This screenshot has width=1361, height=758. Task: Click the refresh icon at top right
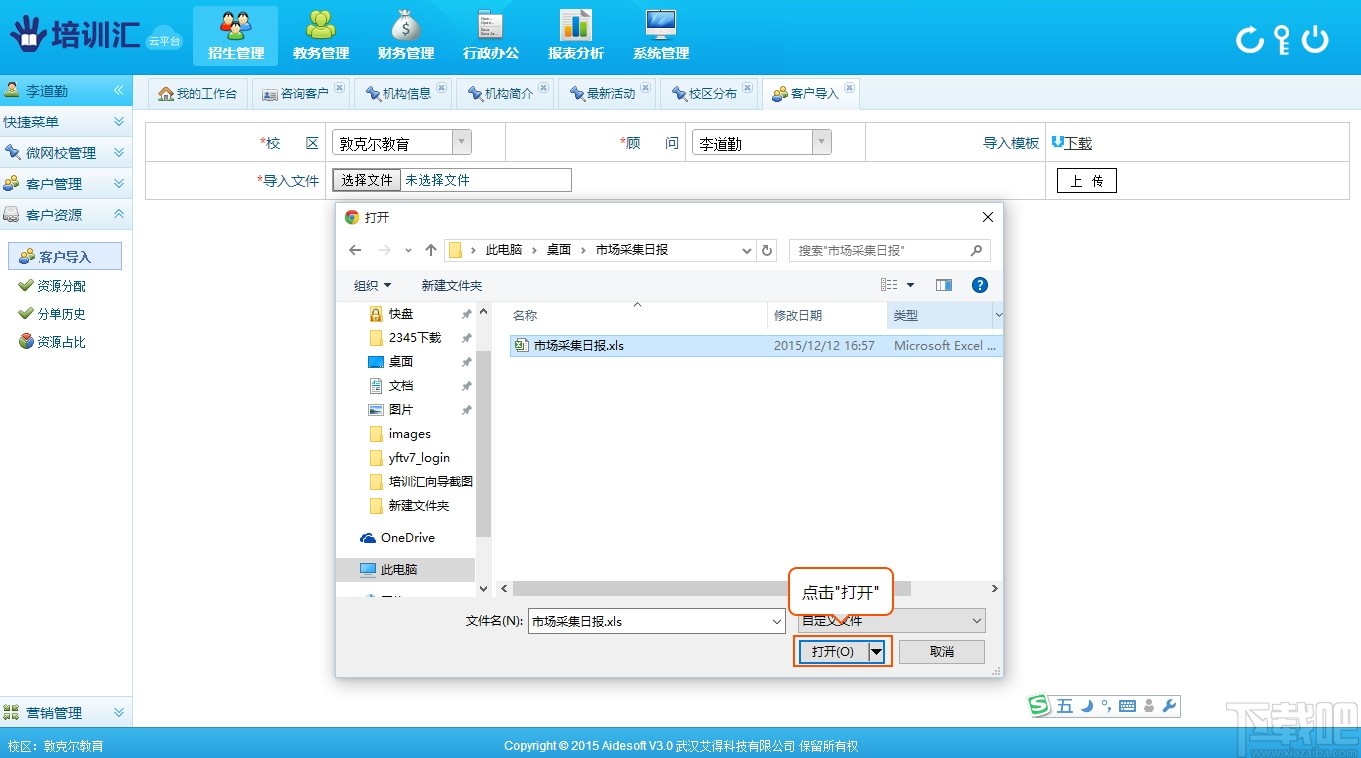point(1248,40)
